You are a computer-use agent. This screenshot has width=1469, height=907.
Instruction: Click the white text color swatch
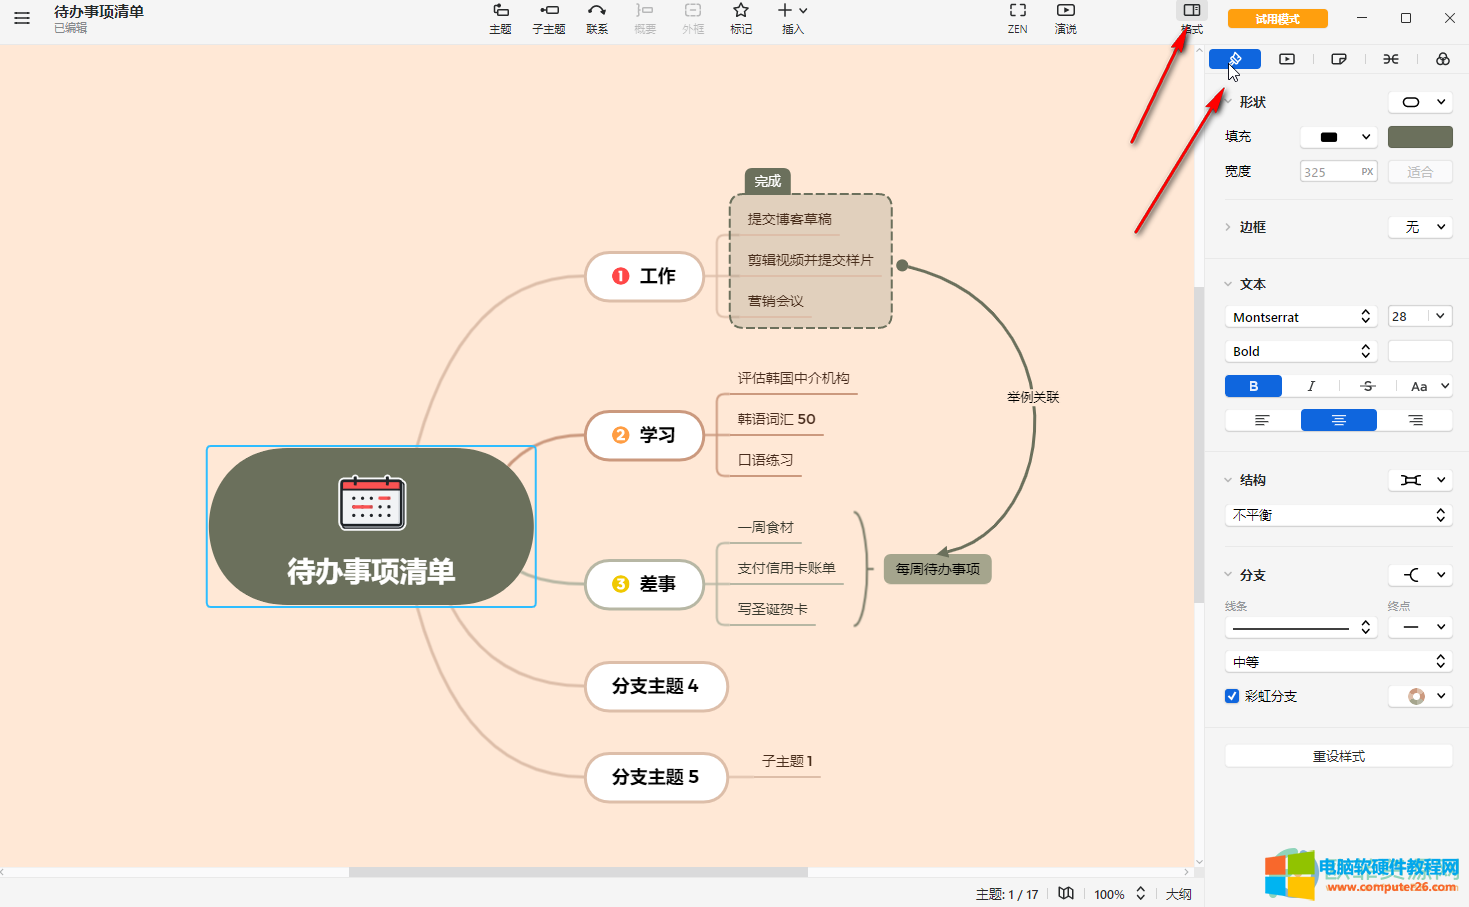click(x=1420, y=351)
